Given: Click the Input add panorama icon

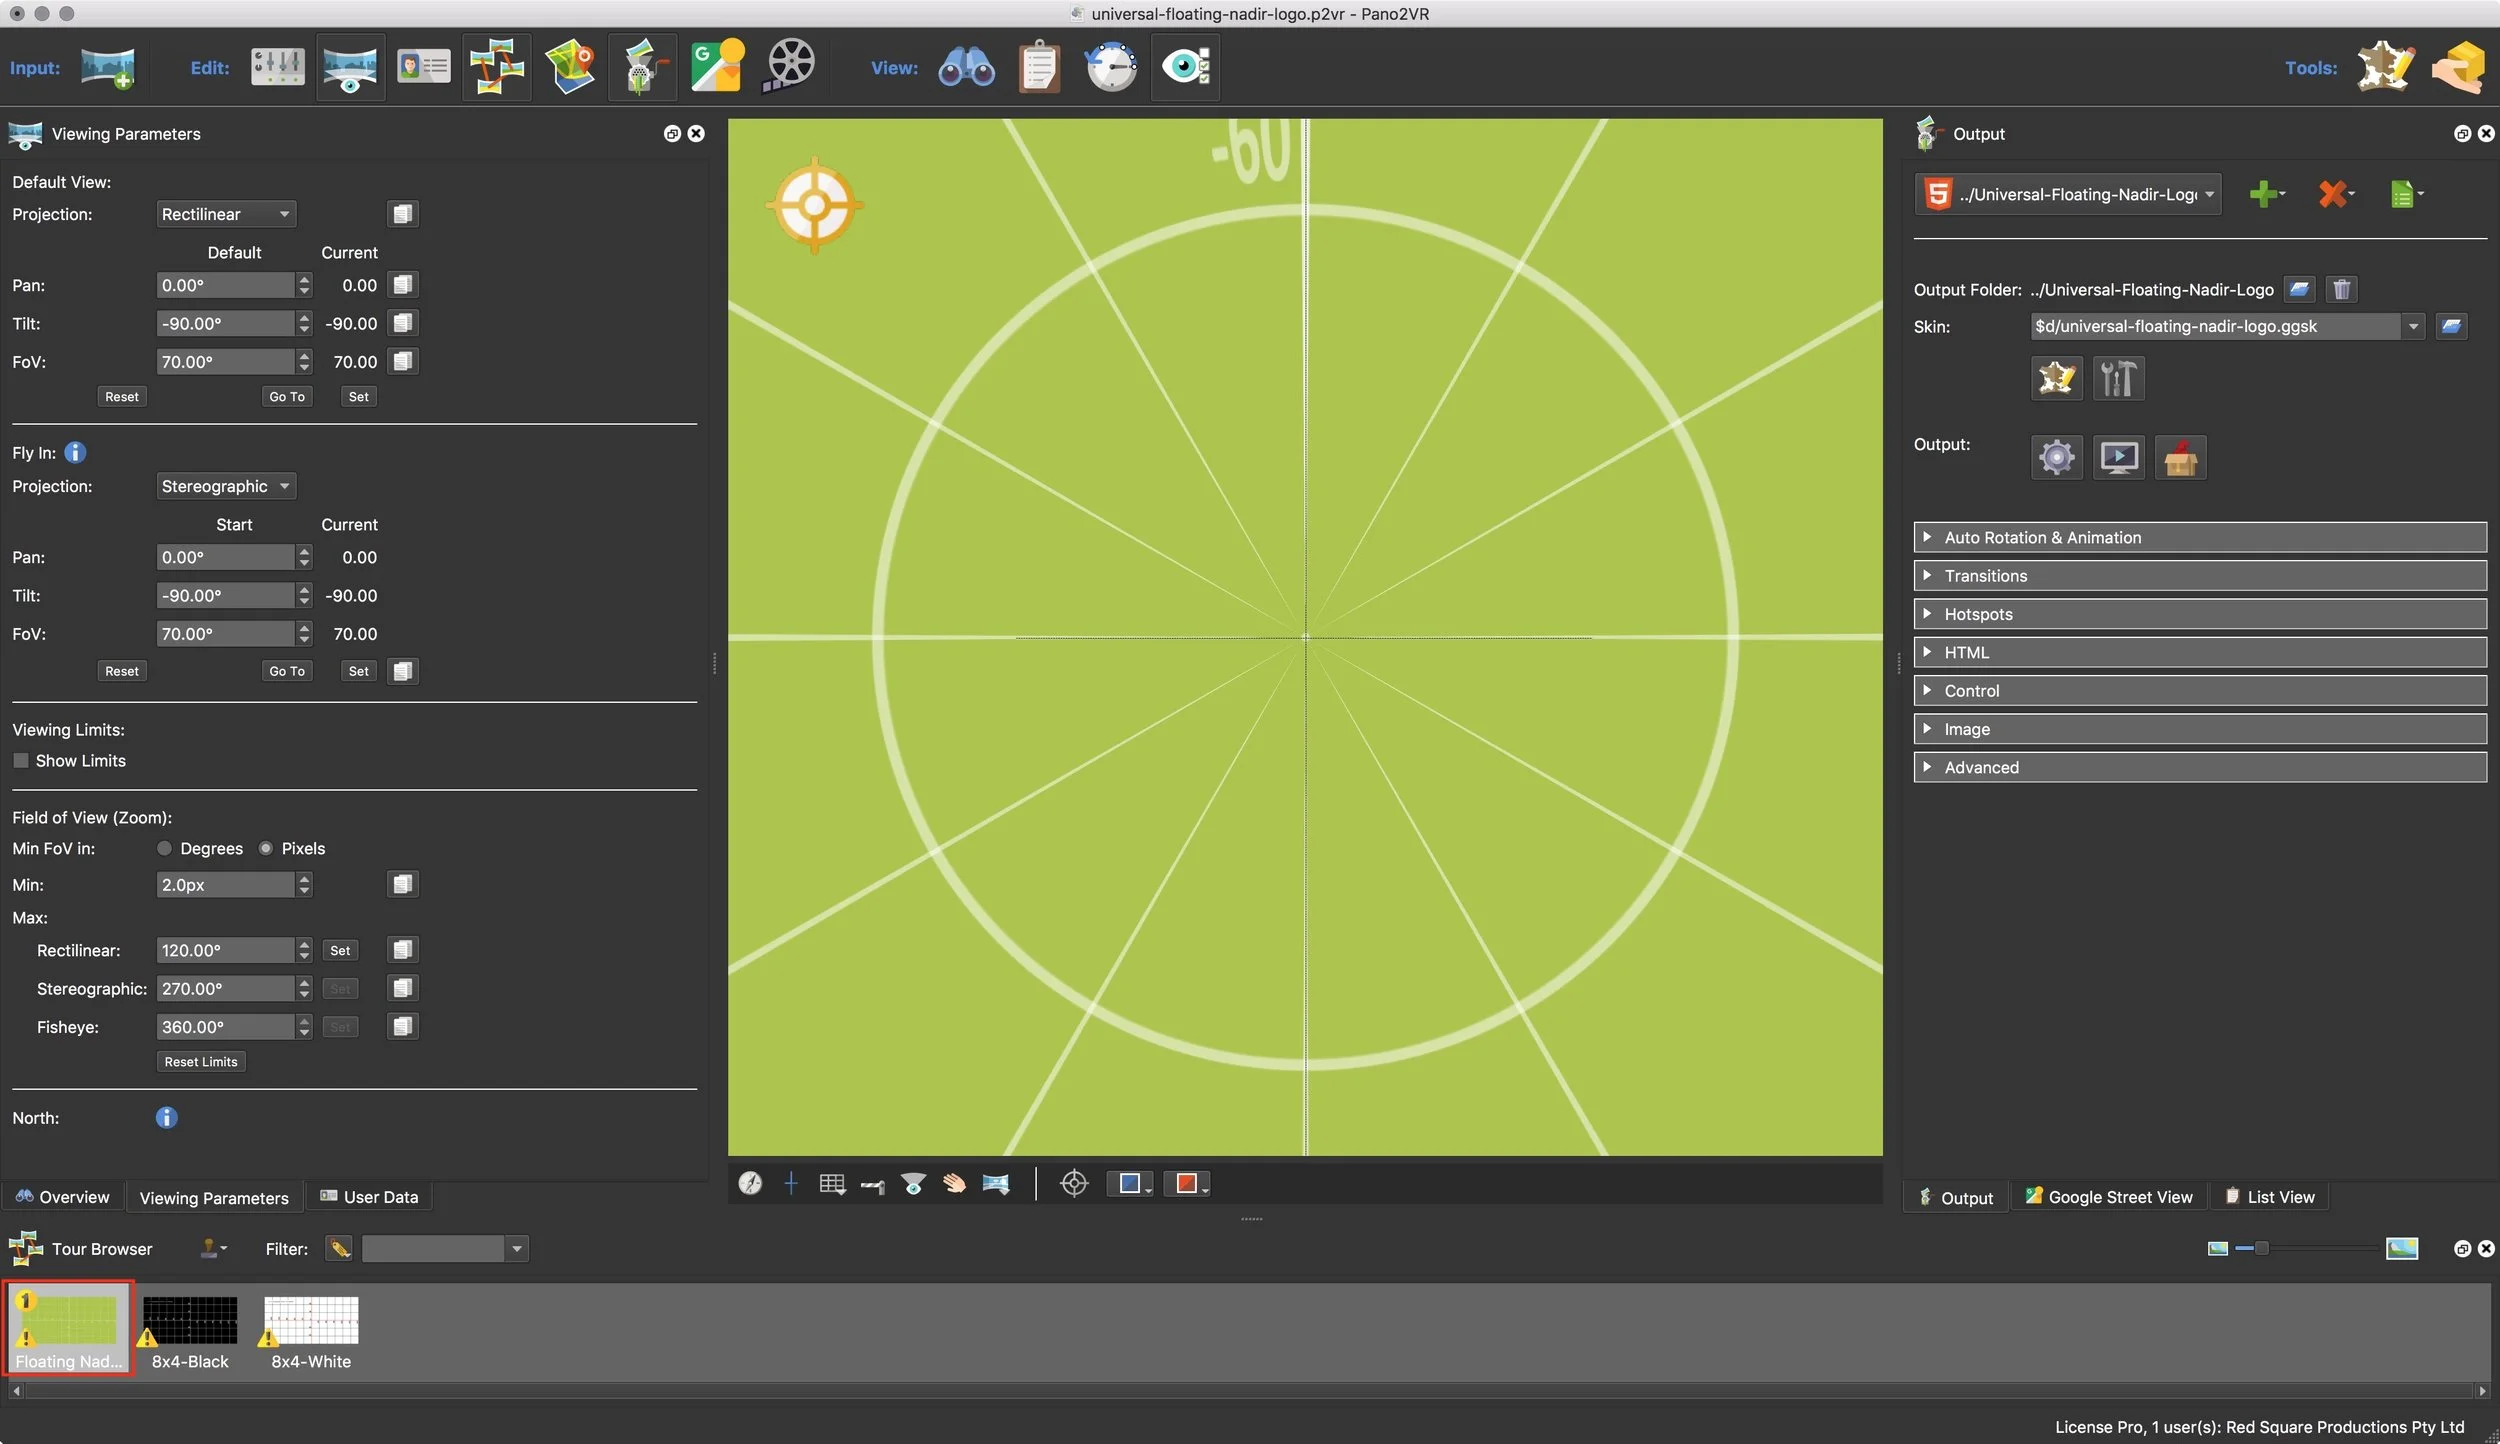Looking at the screenshot, I should (x=108, y=67).
